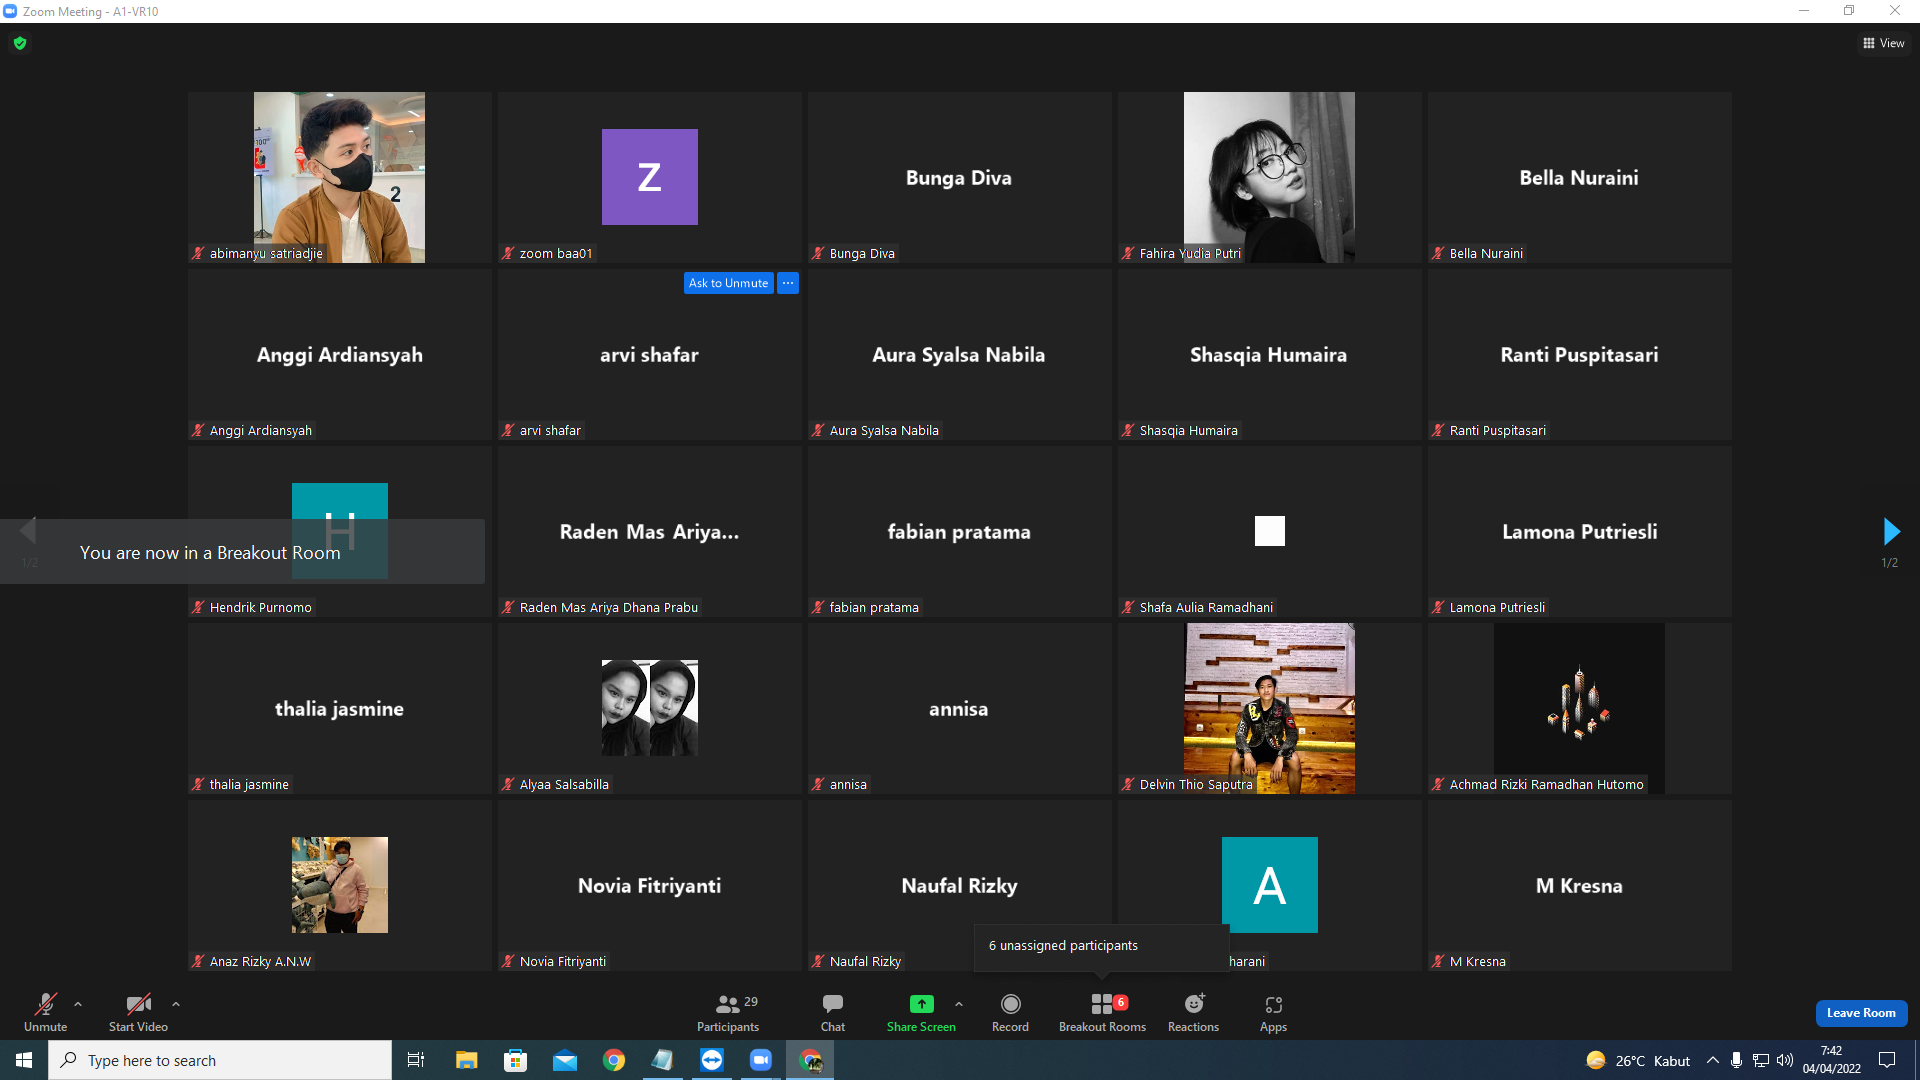Click the green encryption shield icon

click(20, 43)
